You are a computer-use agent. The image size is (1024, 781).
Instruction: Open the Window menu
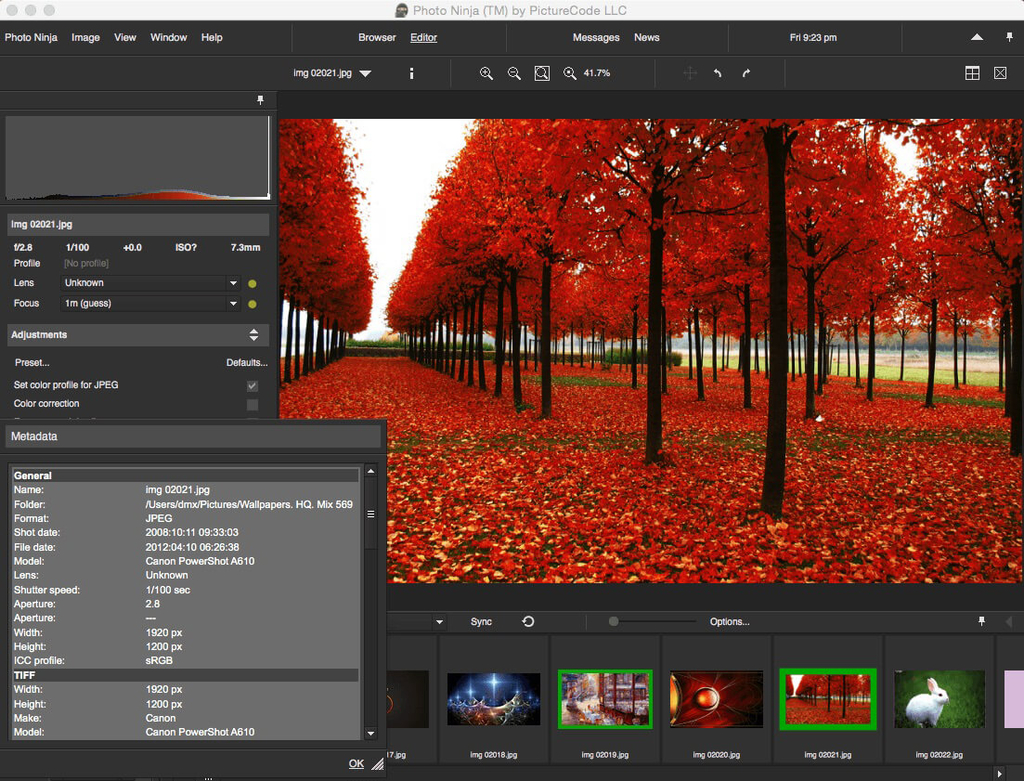pos(168,38)
